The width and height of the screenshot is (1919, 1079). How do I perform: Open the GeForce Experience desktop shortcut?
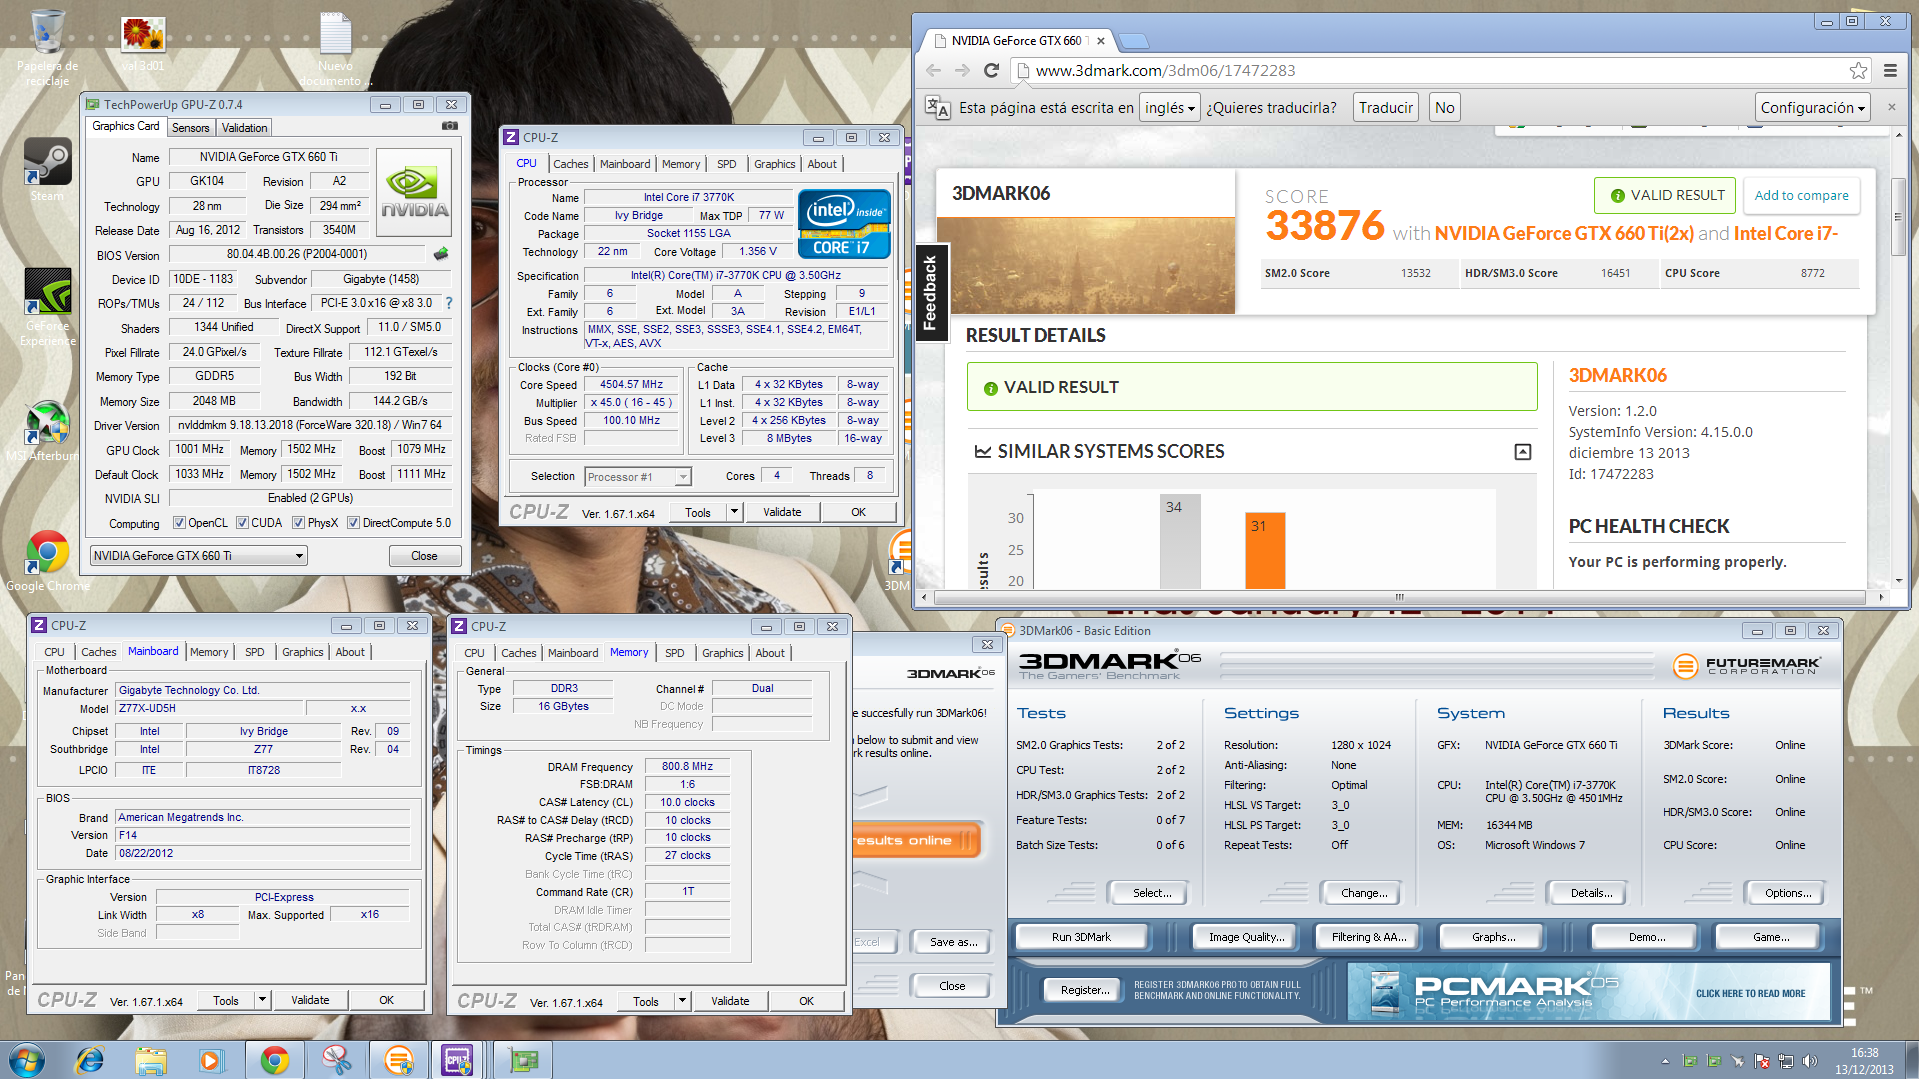tap(47, 307)
